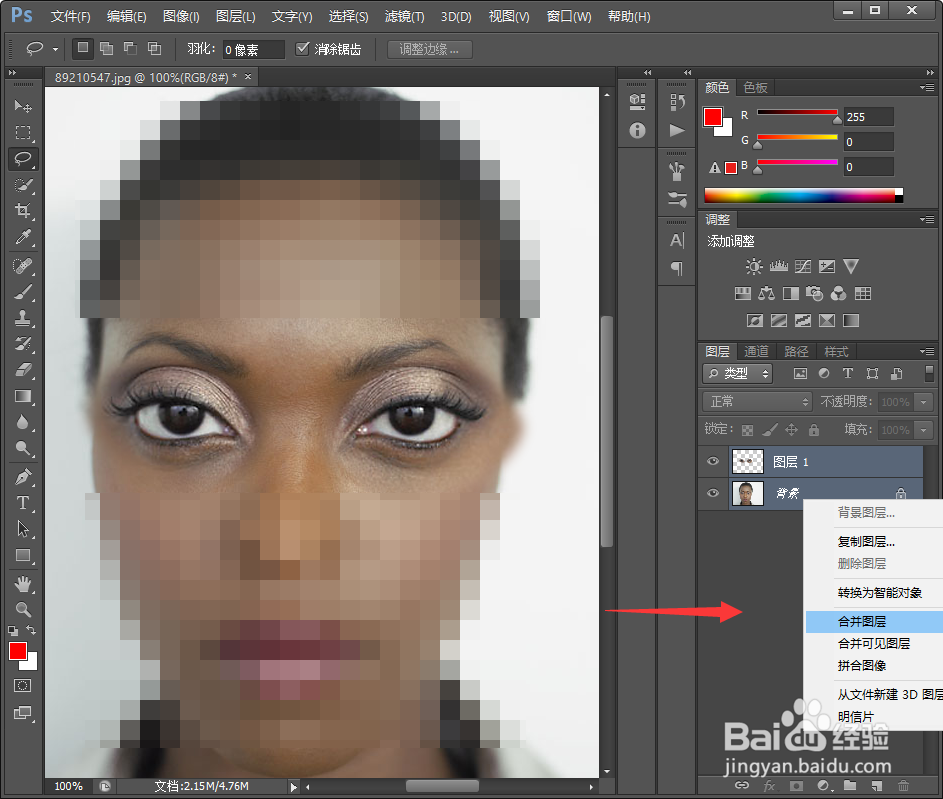
Task: Enable anti-alias checkbox 消除锯齿
Action: click(x=303, y=49)
